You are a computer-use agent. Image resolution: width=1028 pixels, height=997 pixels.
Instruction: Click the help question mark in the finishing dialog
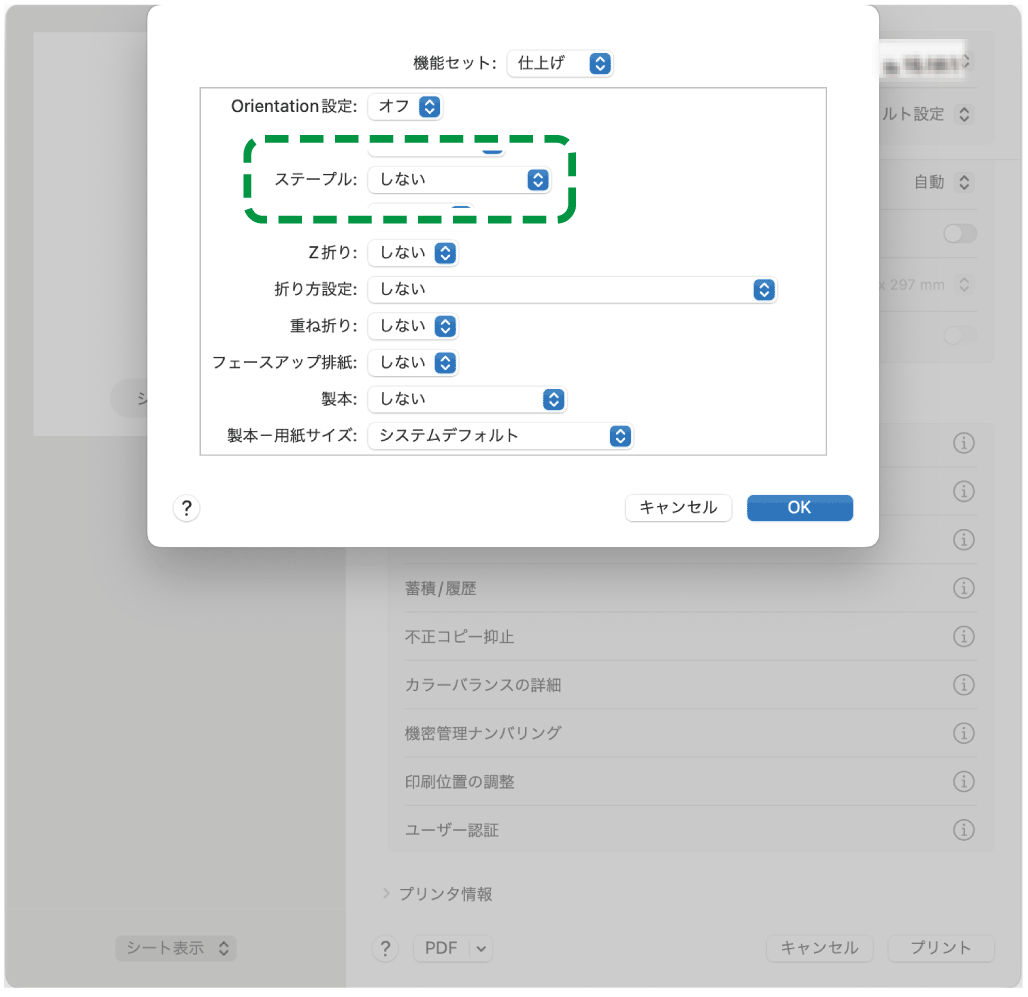pos(186,508)
